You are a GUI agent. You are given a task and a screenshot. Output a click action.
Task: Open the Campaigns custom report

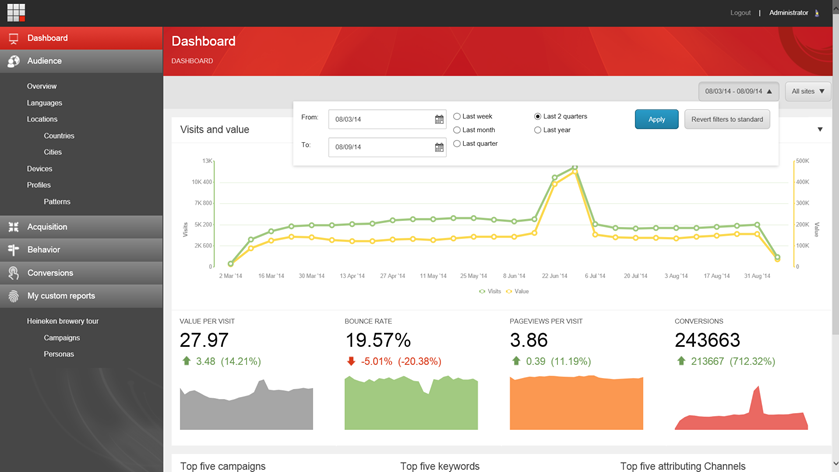pos(62,338)
